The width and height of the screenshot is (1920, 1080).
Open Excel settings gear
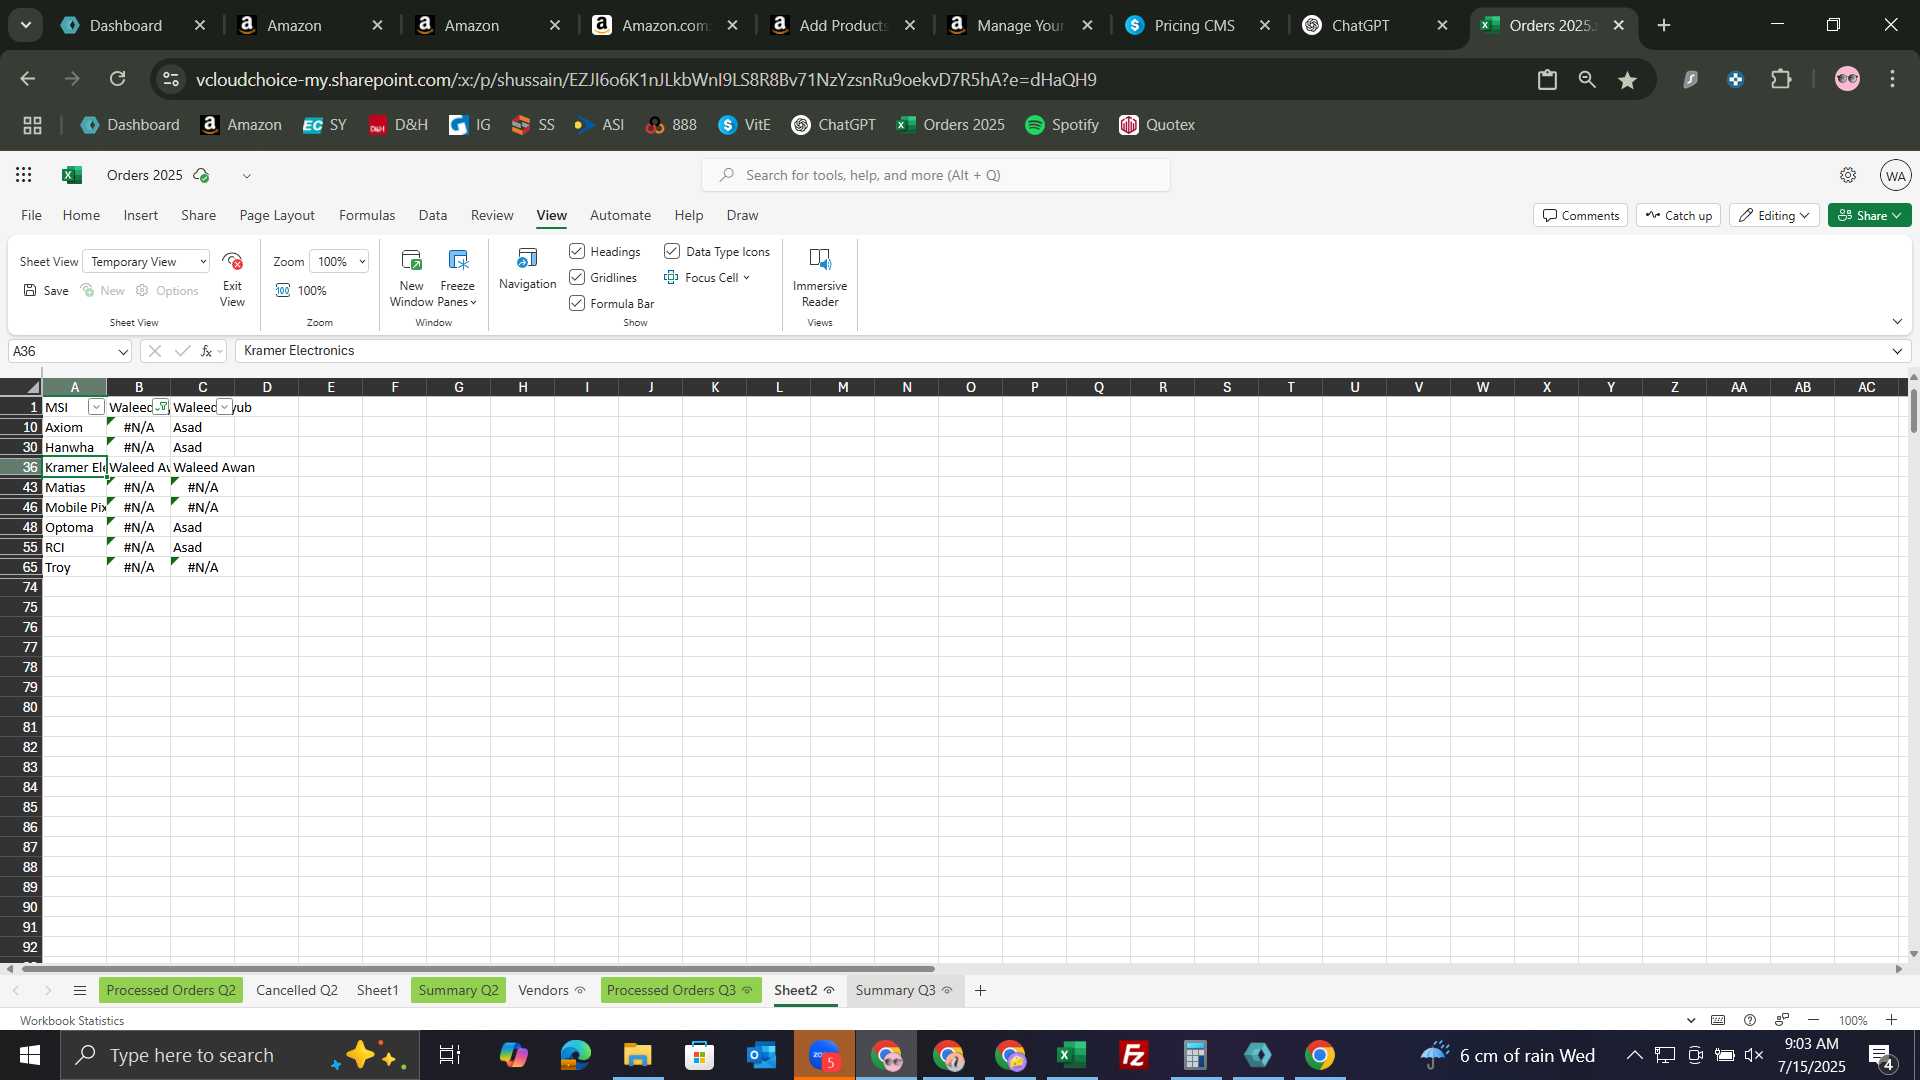pos(1848,175)
